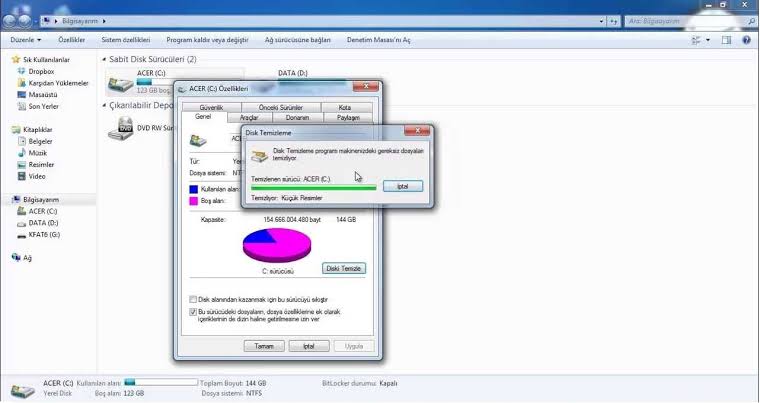Switch to Önceki Sürümler tab
The image size is (760, 403).
(281, 107)
